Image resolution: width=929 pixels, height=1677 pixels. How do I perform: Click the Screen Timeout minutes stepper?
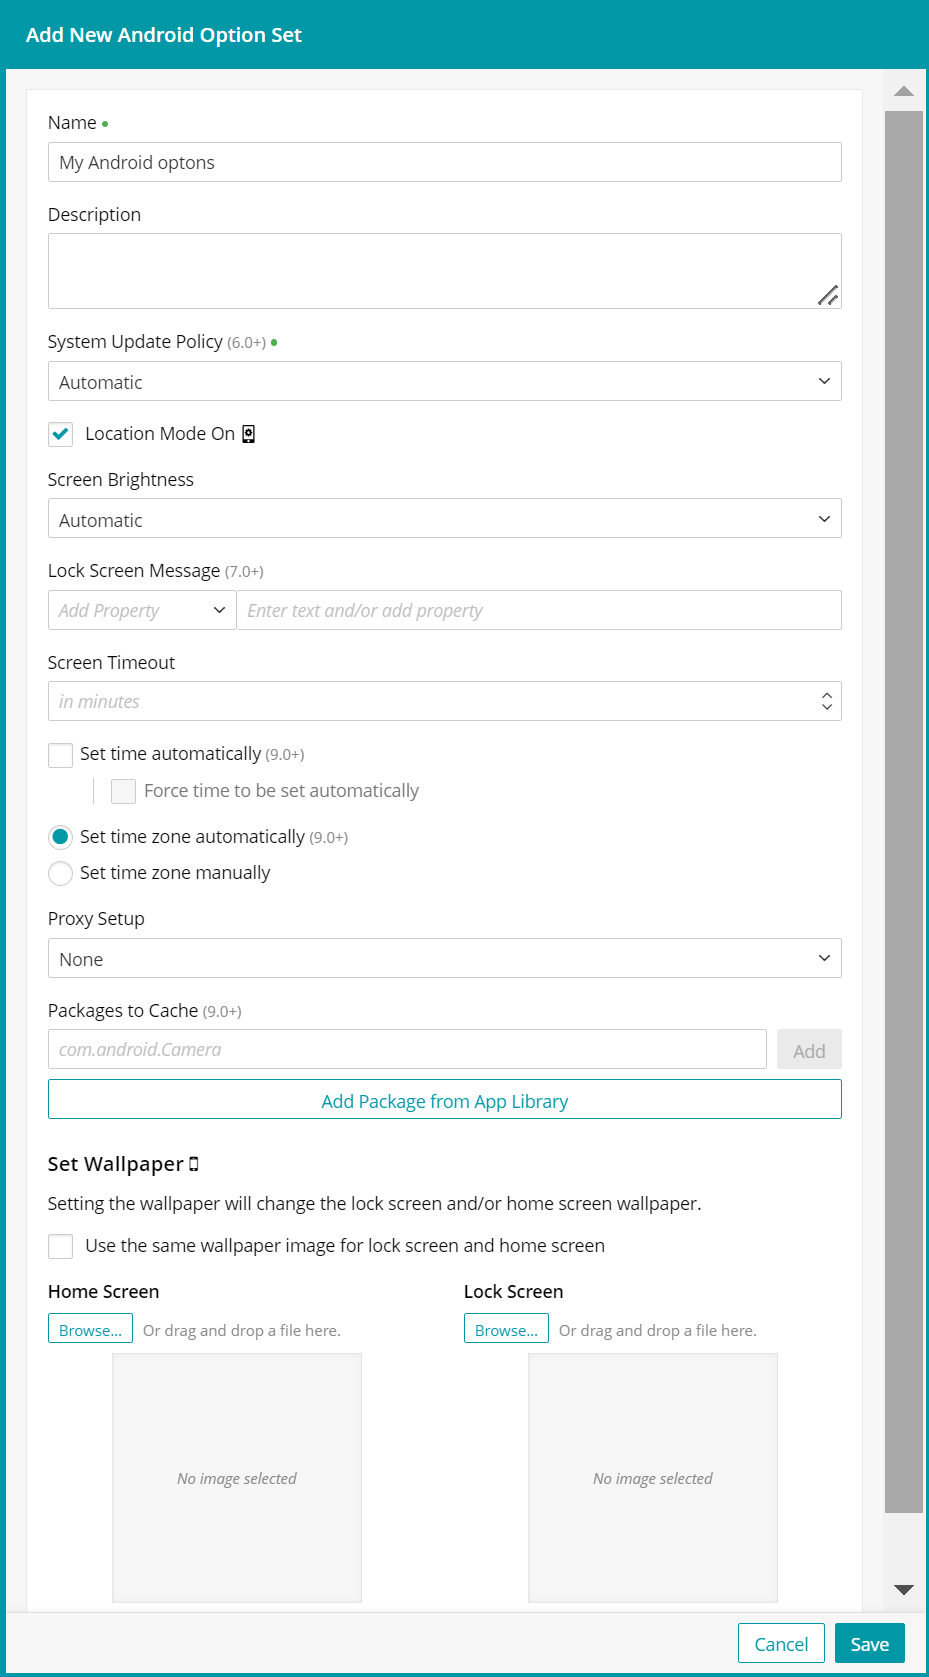click(x=827, y=701)
